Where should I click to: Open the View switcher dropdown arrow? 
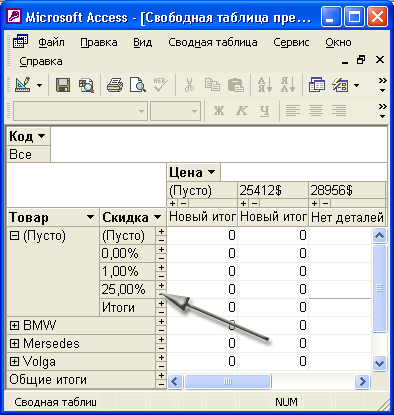39,85
